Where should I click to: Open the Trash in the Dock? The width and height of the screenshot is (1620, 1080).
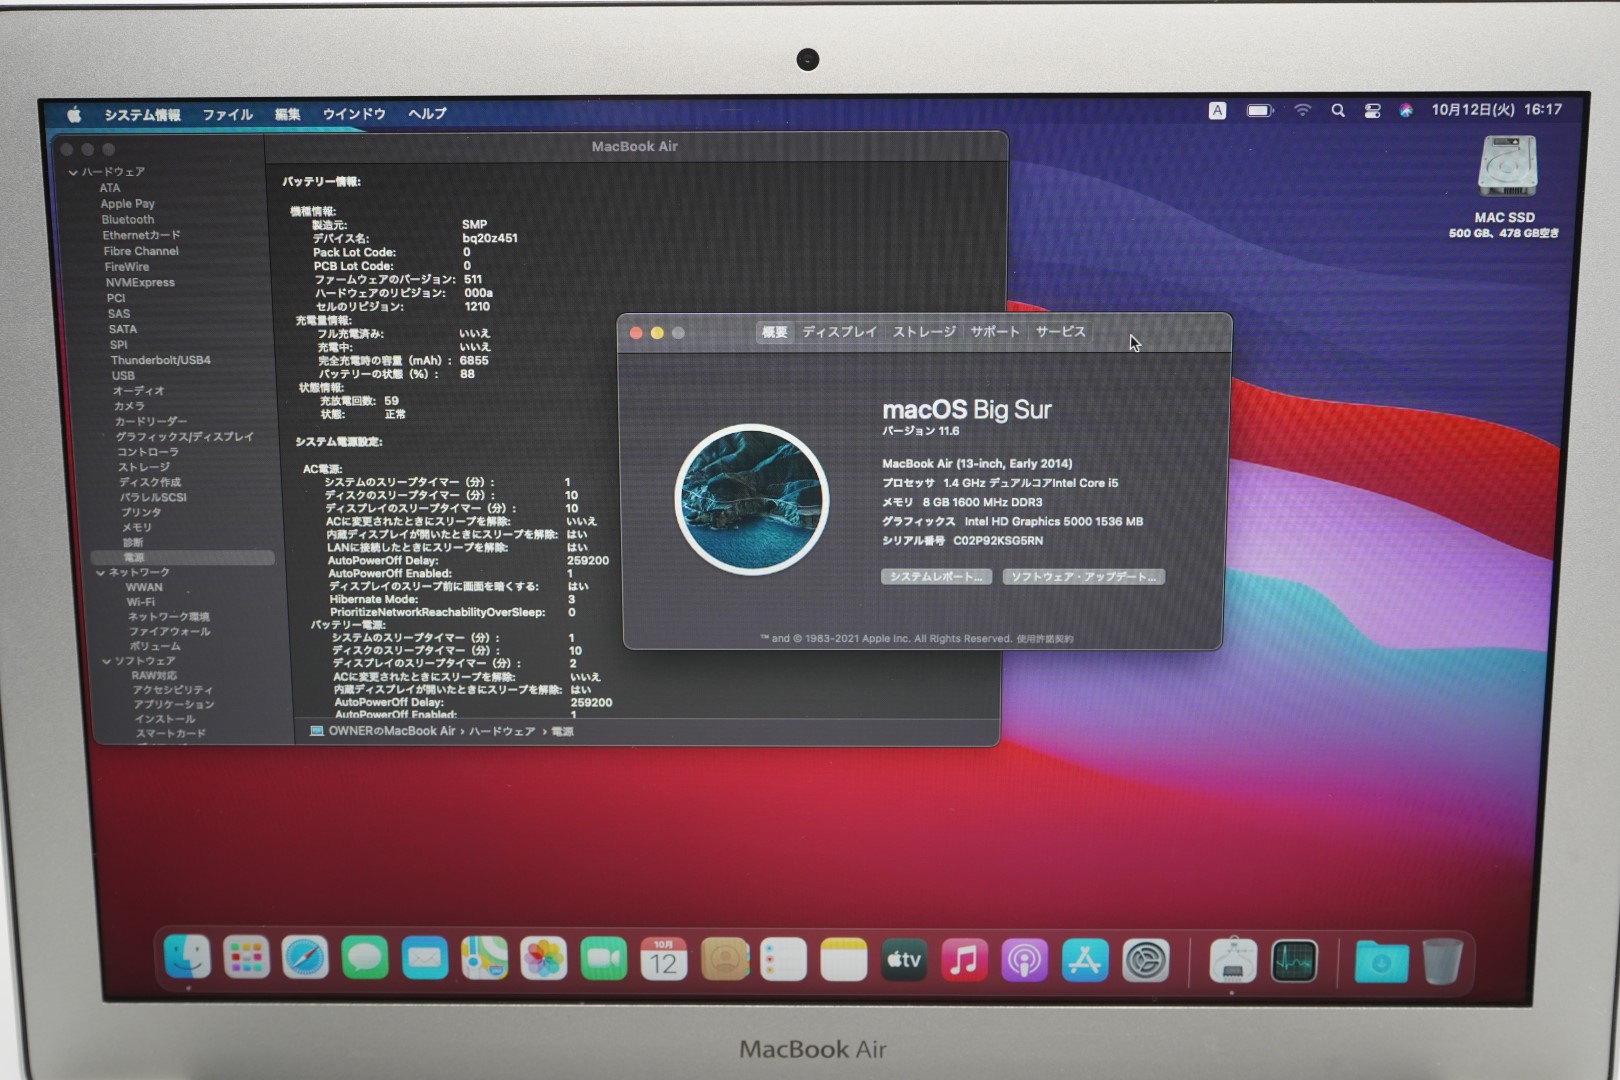click(x=1442, y=962)
